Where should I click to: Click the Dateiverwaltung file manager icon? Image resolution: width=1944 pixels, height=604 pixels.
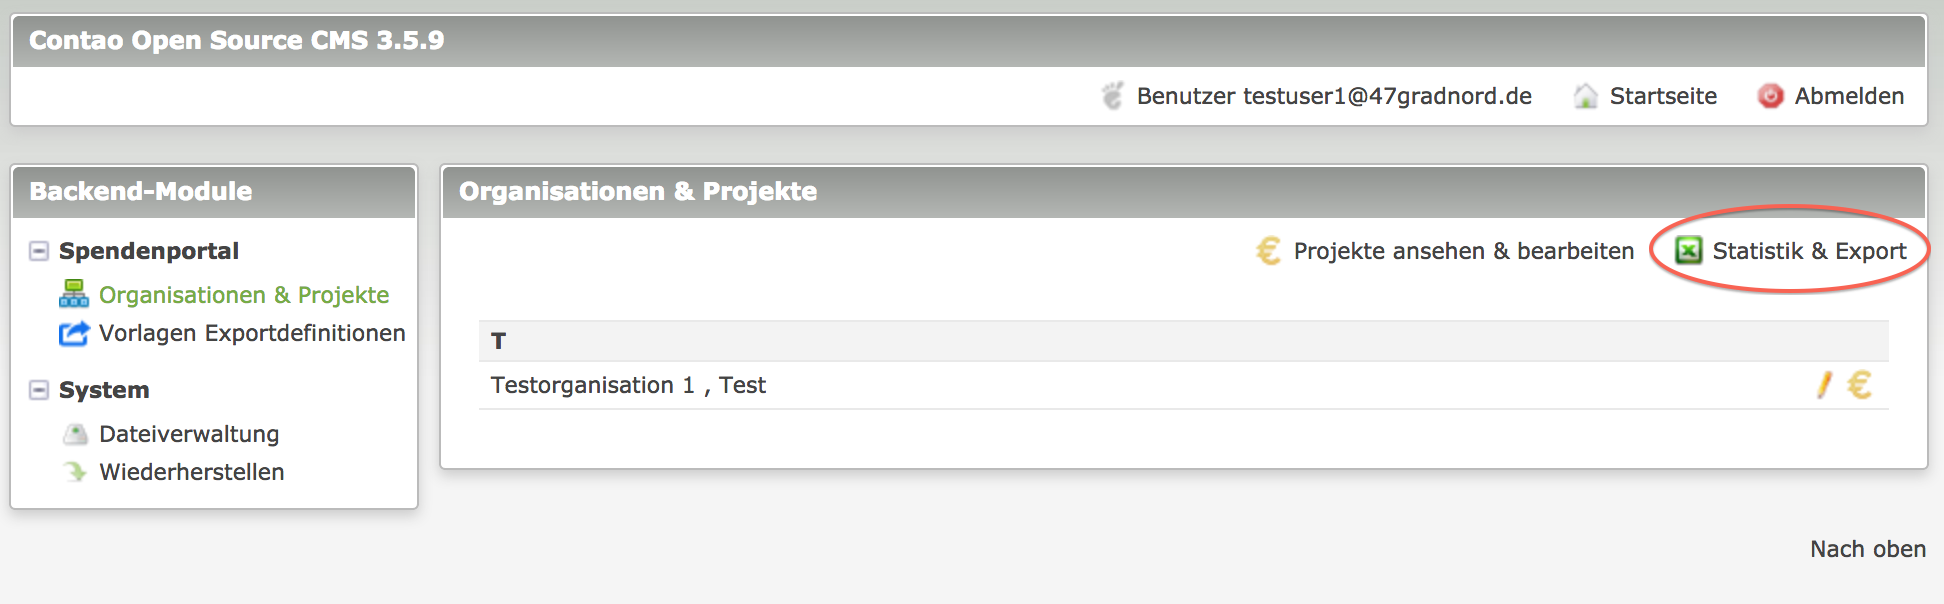click(x=75, y=434)
